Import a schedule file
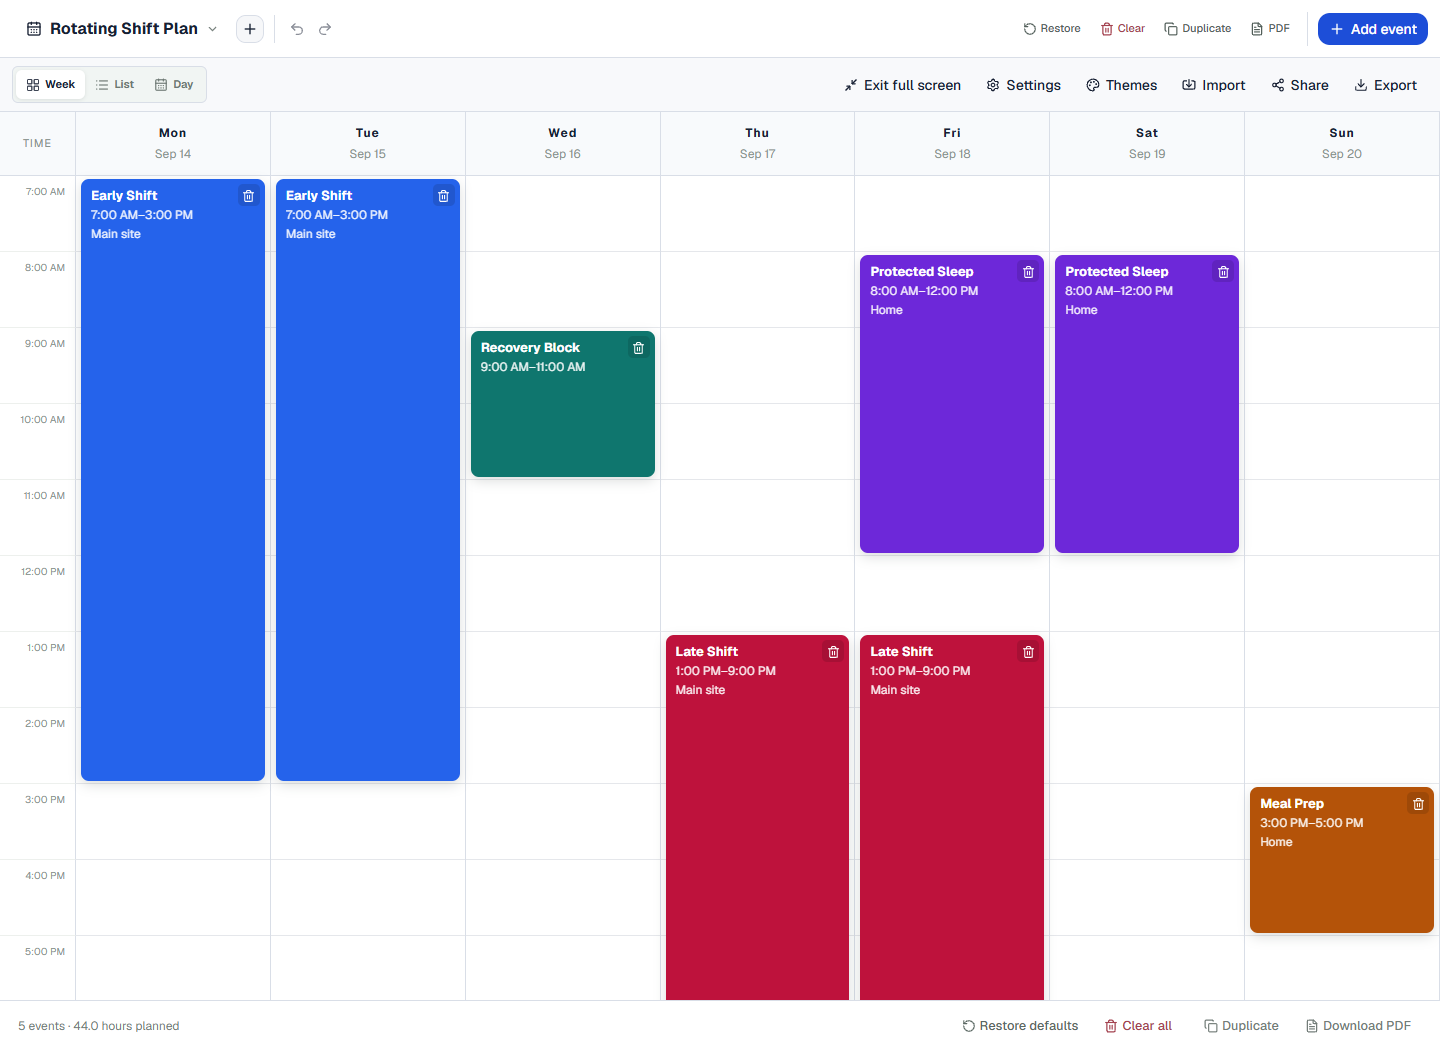This screenshot has width=1440, height=1050. (x=1213, y=85)
